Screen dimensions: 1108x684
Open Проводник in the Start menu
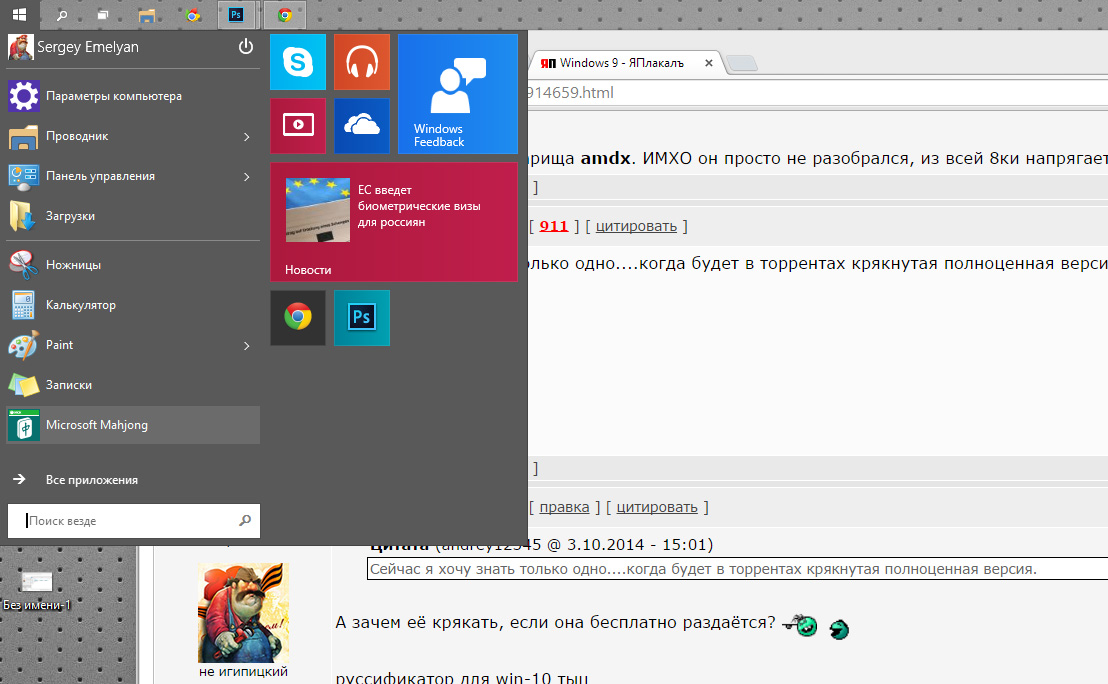point(133,136)
